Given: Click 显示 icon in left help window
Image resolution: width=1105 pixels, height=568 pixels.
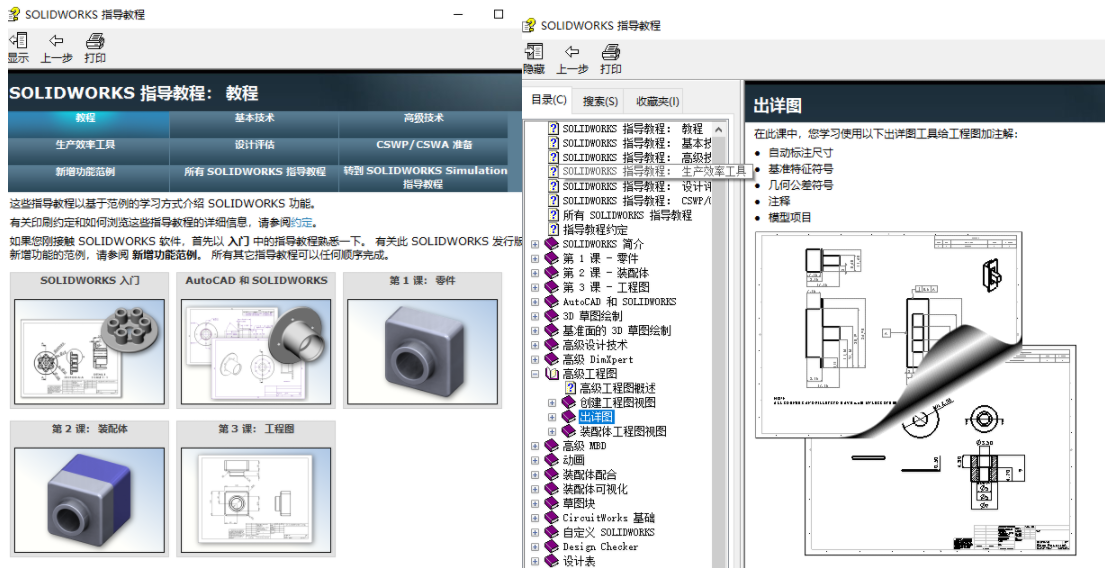Looking at the screenshot, I should click(x=18, y=42).
